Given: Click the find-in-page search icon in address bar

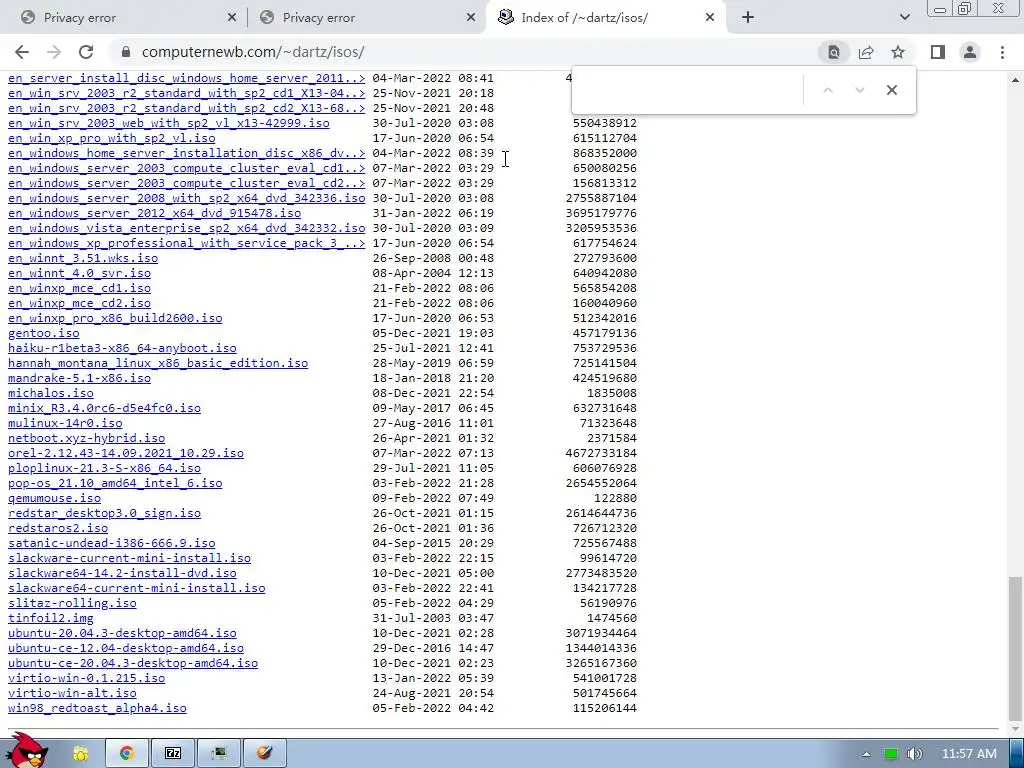Looking at the screenshot, I should pyautogui.click(x=834, y=52).
